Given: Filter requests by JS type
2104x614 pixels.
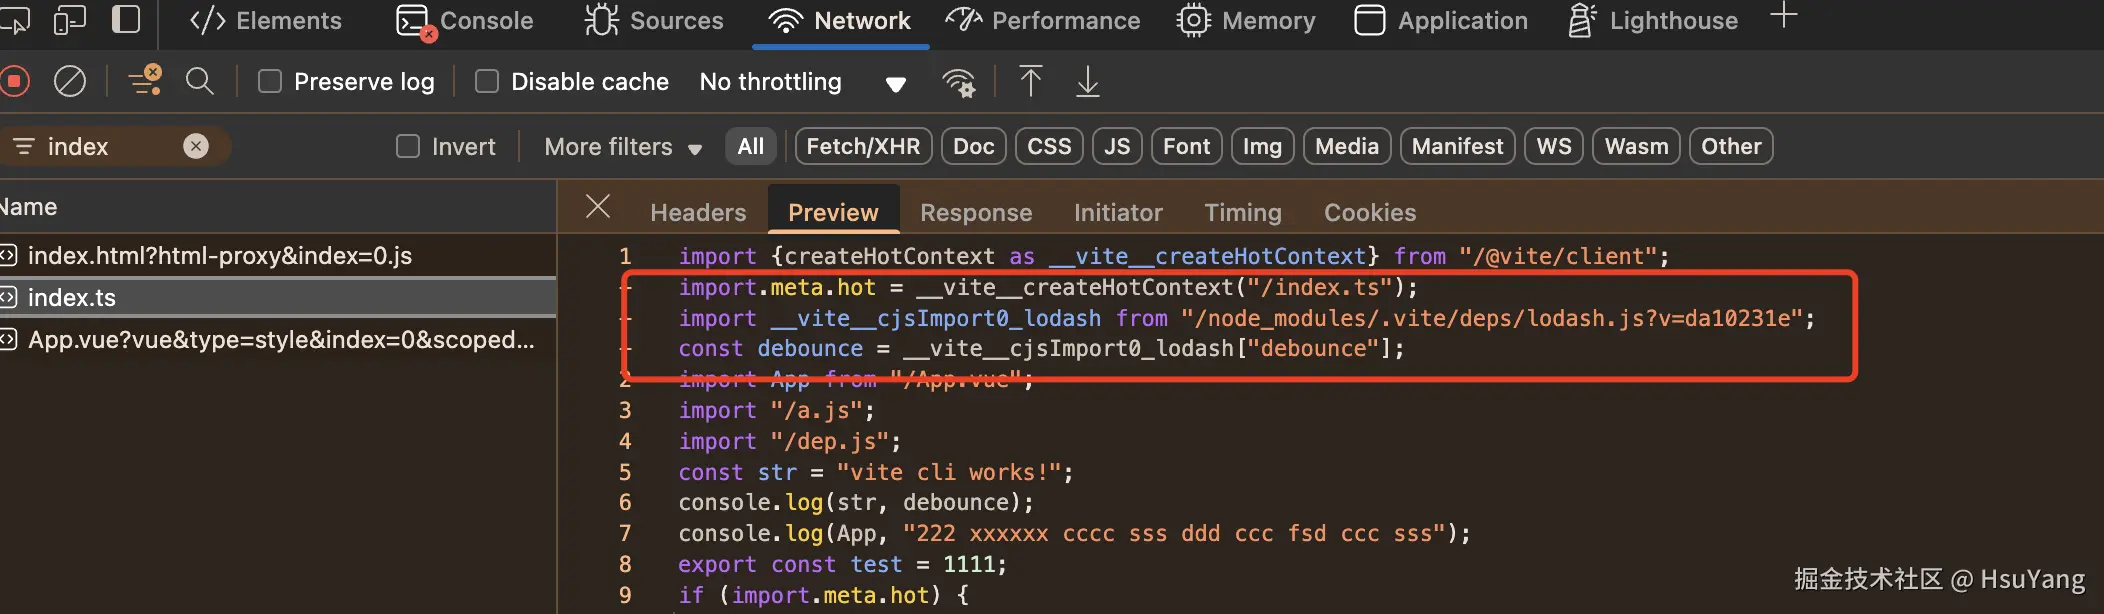Looking at the screenshot, I should (1117, 146).
